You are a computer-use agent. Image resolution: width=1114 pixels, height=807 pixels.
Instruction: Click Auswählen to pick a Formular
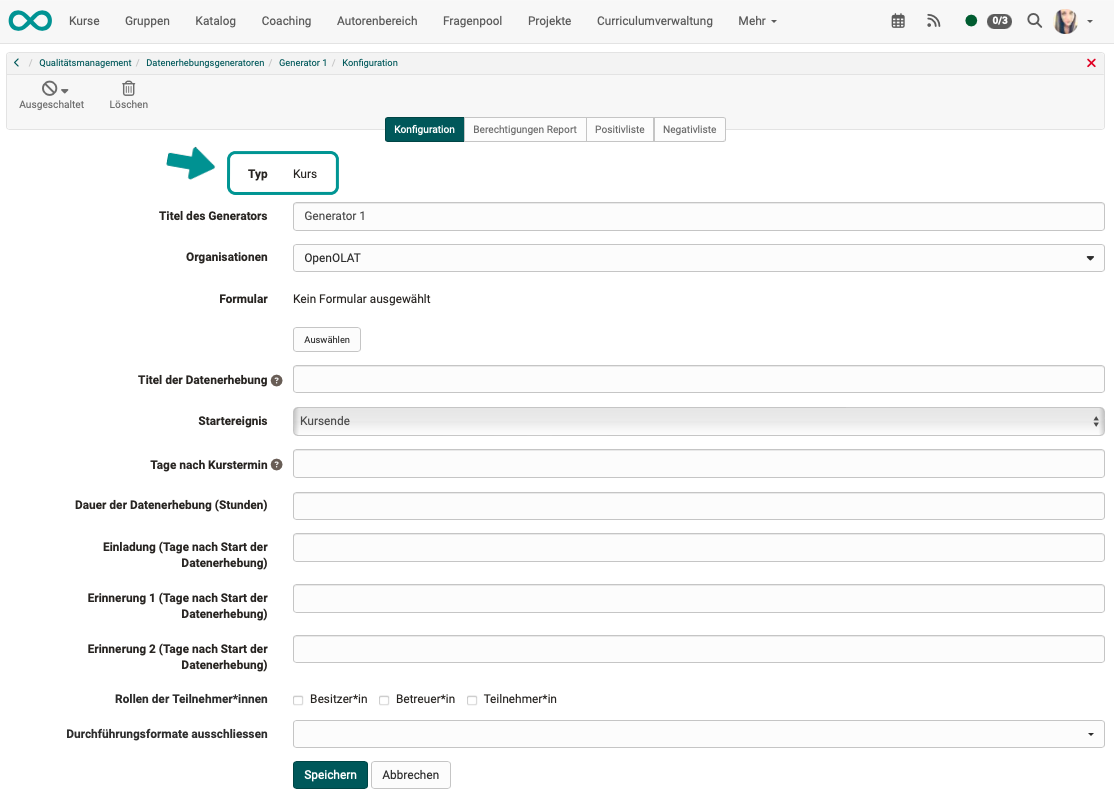(326, 339)
